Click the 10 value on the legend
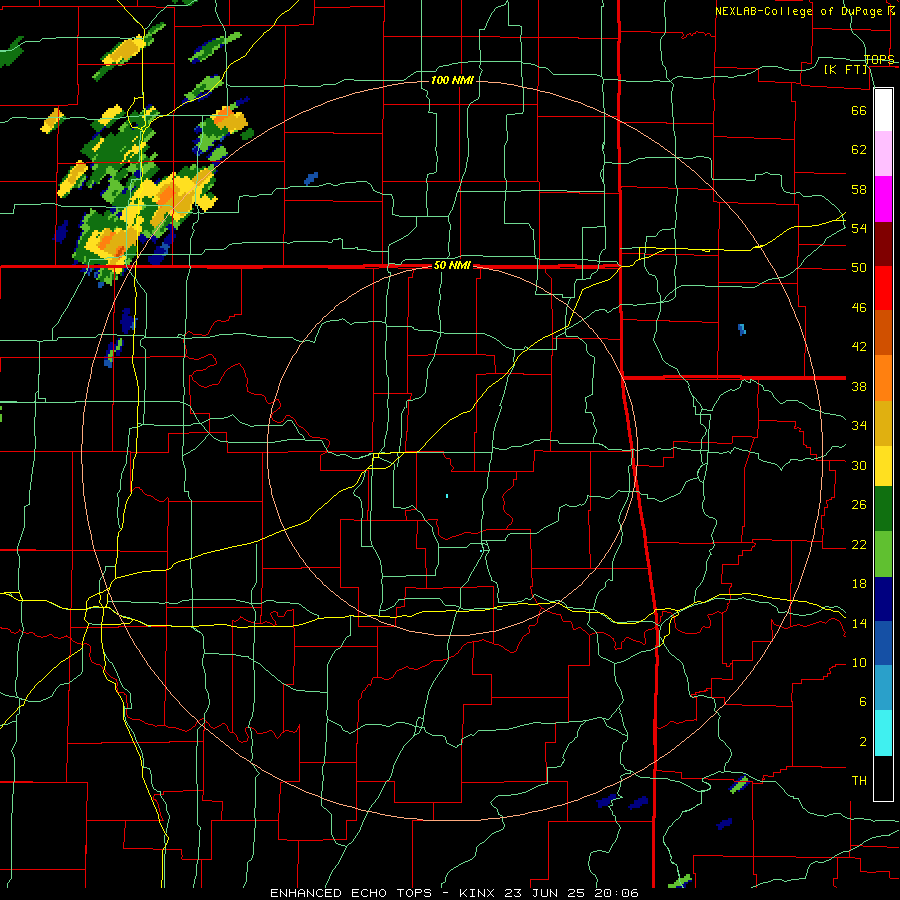Screen dimensions: 900x900 (x=859, y=663)
